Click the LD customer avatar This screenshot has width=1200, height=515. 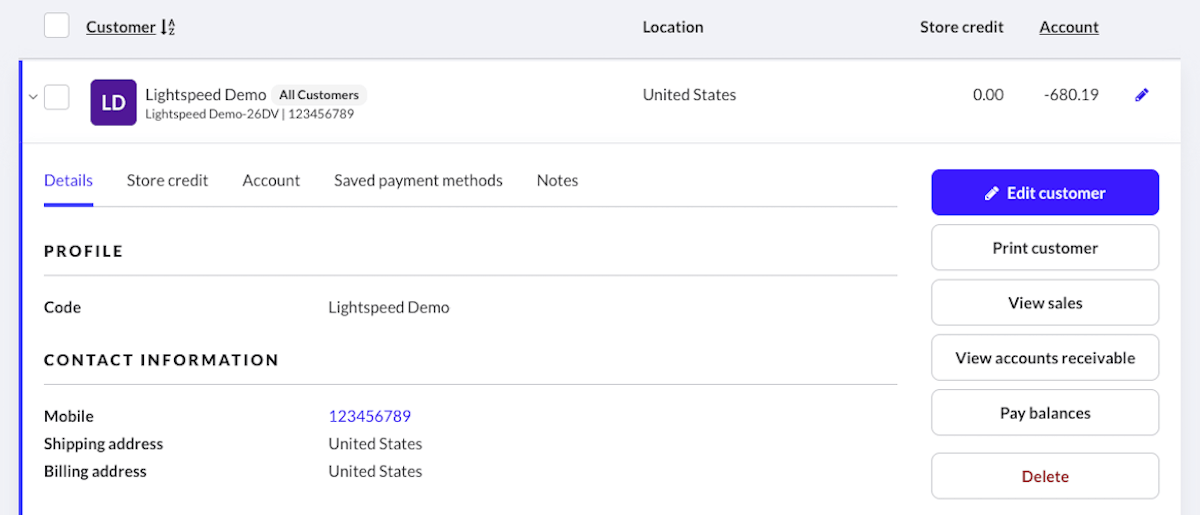tap(113, 102)
